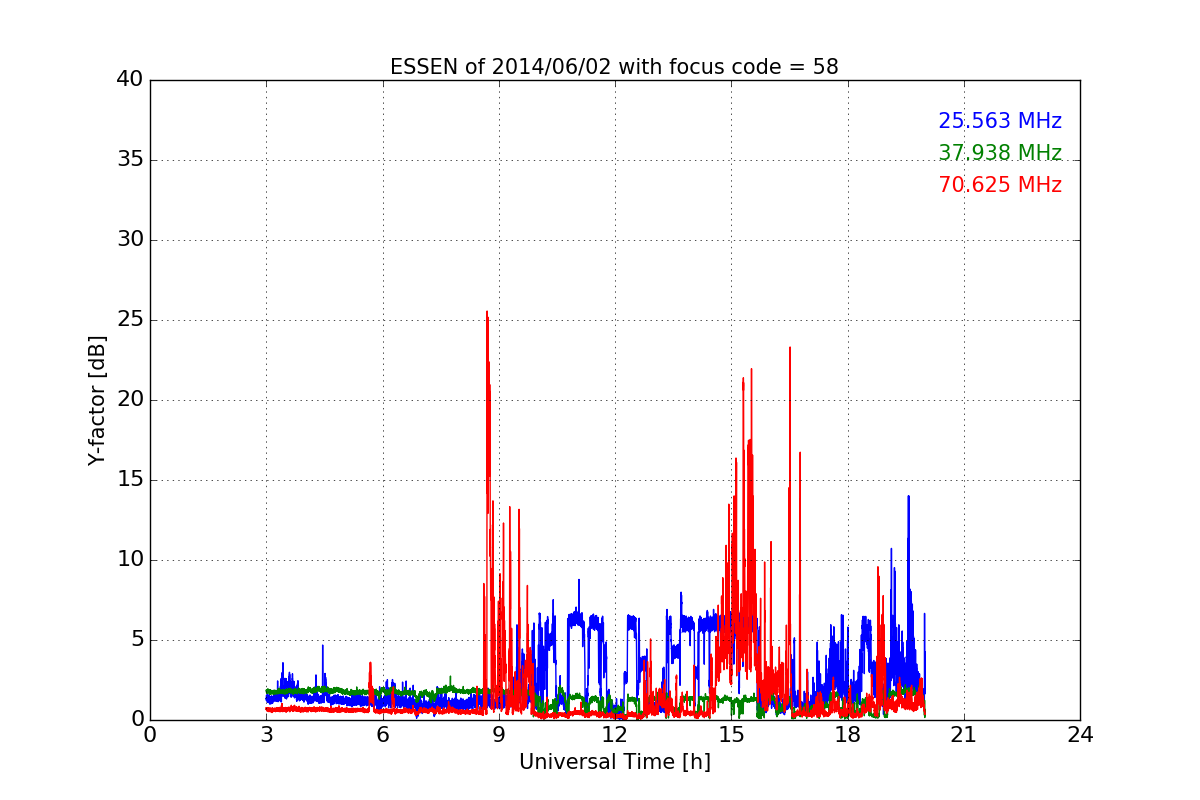
Task: Click x-axis tick label 24
Action: pyautogui.click(x=1080, y=735)
